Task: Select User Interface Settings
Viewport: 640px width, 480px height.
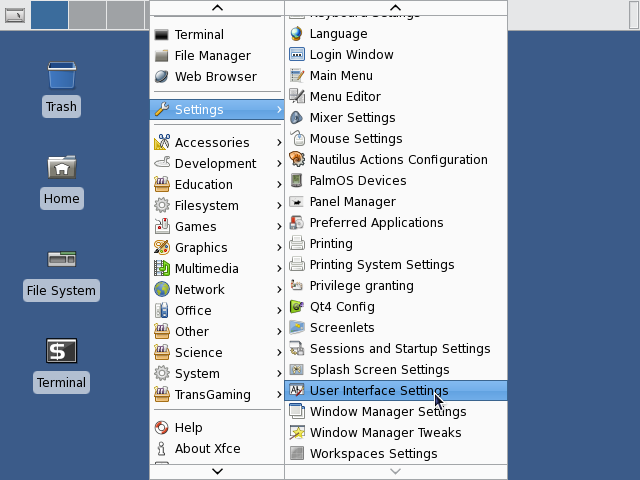Action: pos(378,391)
